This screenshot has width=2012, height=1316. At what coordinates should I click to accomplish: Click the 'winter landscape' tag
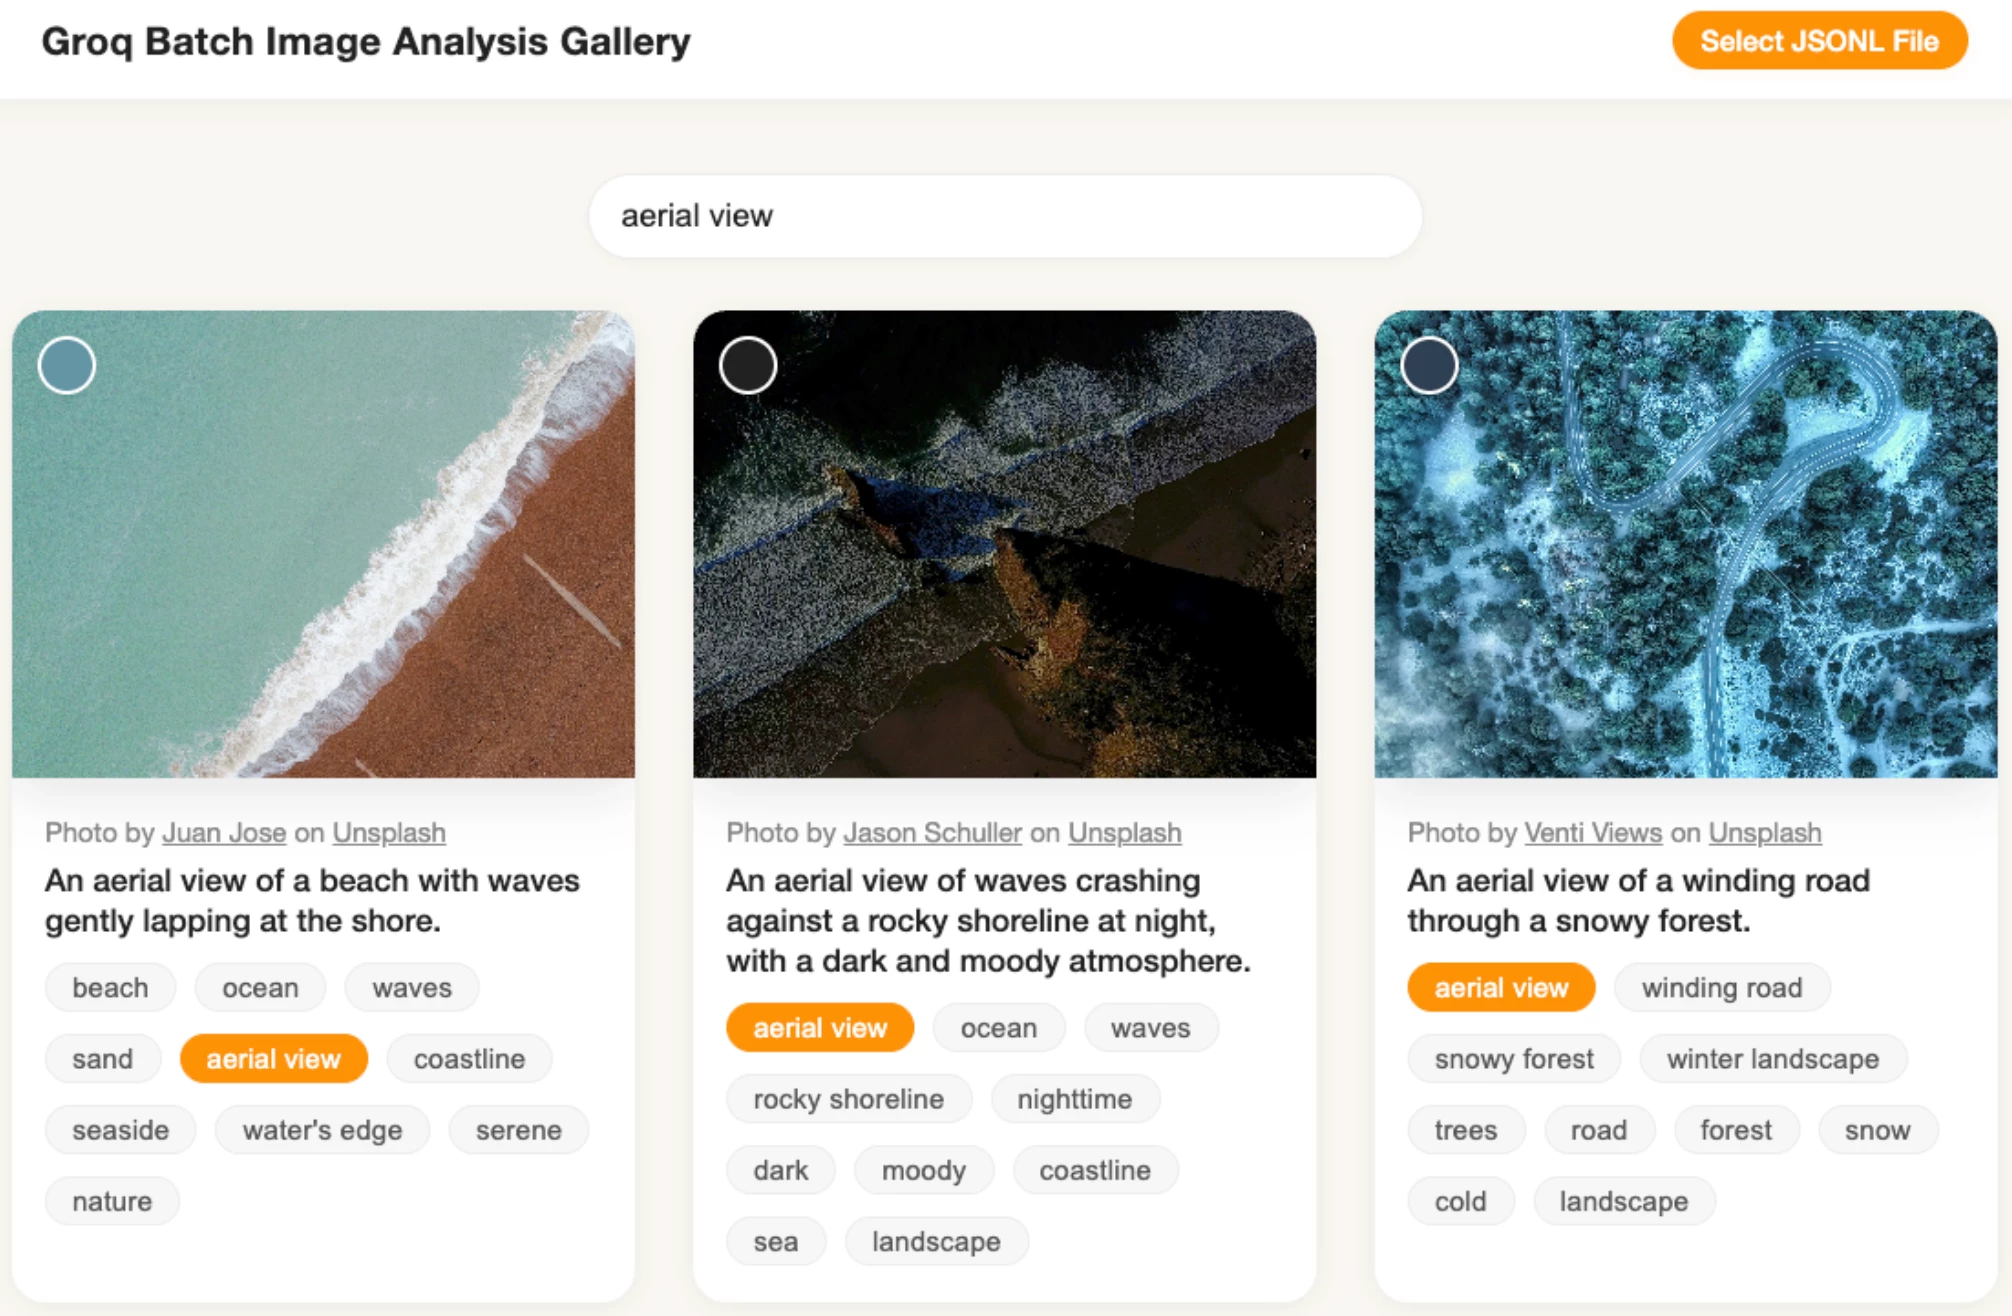click(1773, 1059)
